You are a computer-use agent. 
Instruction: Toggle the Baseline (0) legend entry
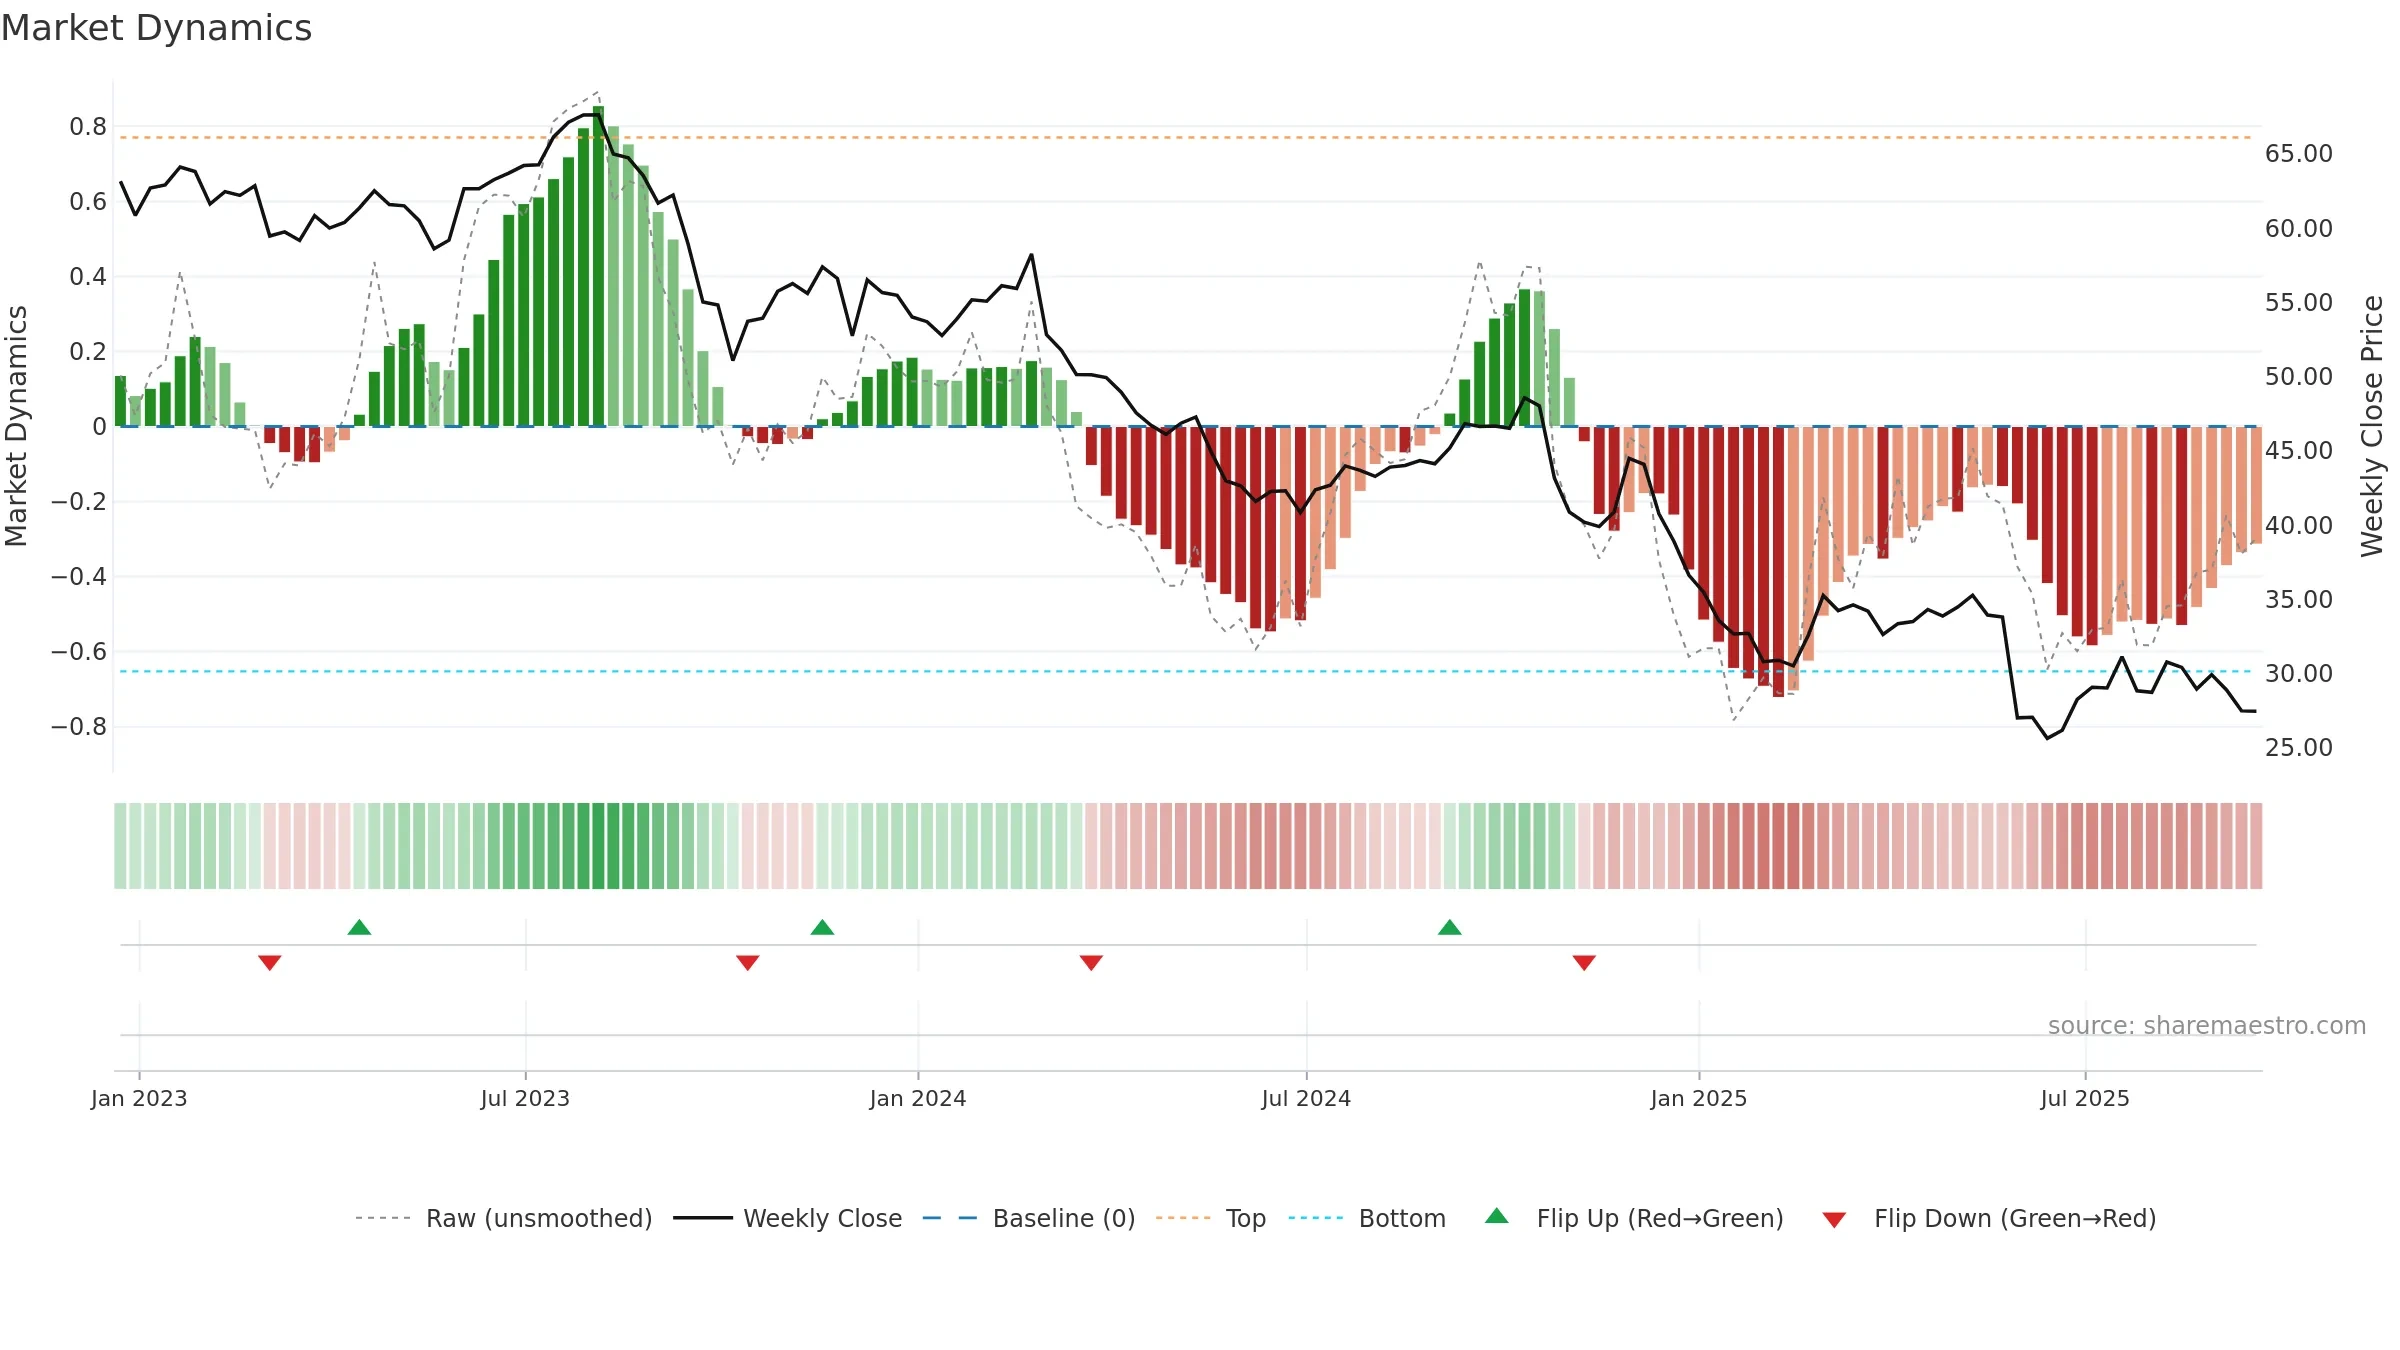(x=1028, y=1218)
